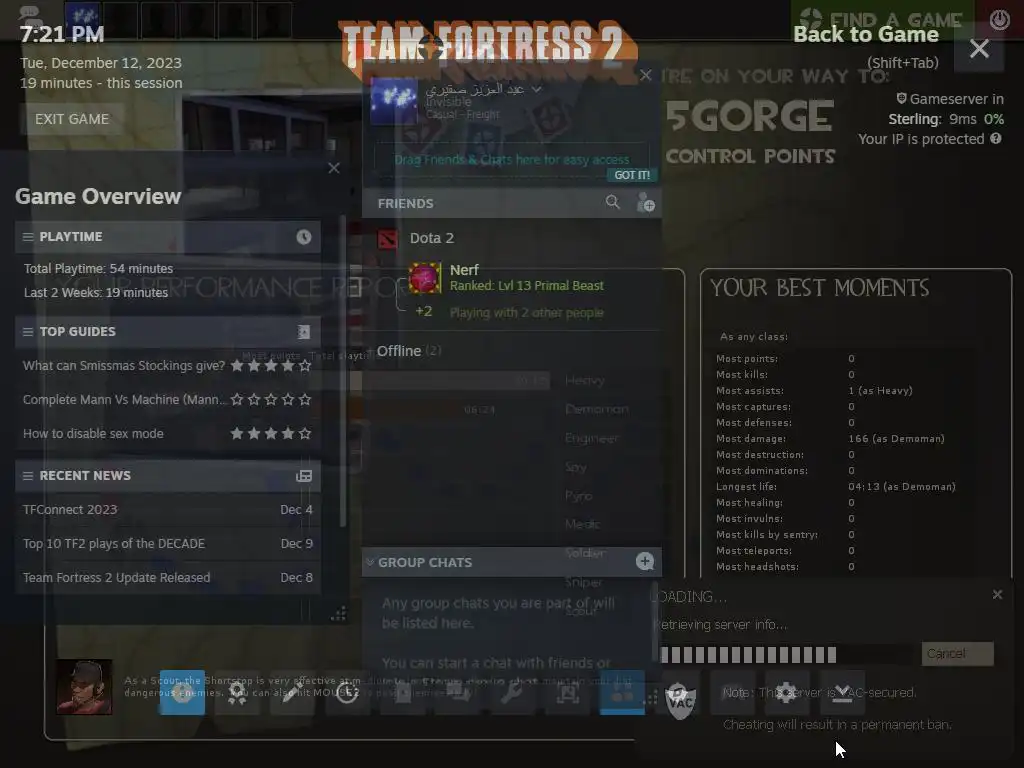Screen dimensions: 1024x768
Task: Open Nerf's friend avatar
Action: tap(424, 278)
